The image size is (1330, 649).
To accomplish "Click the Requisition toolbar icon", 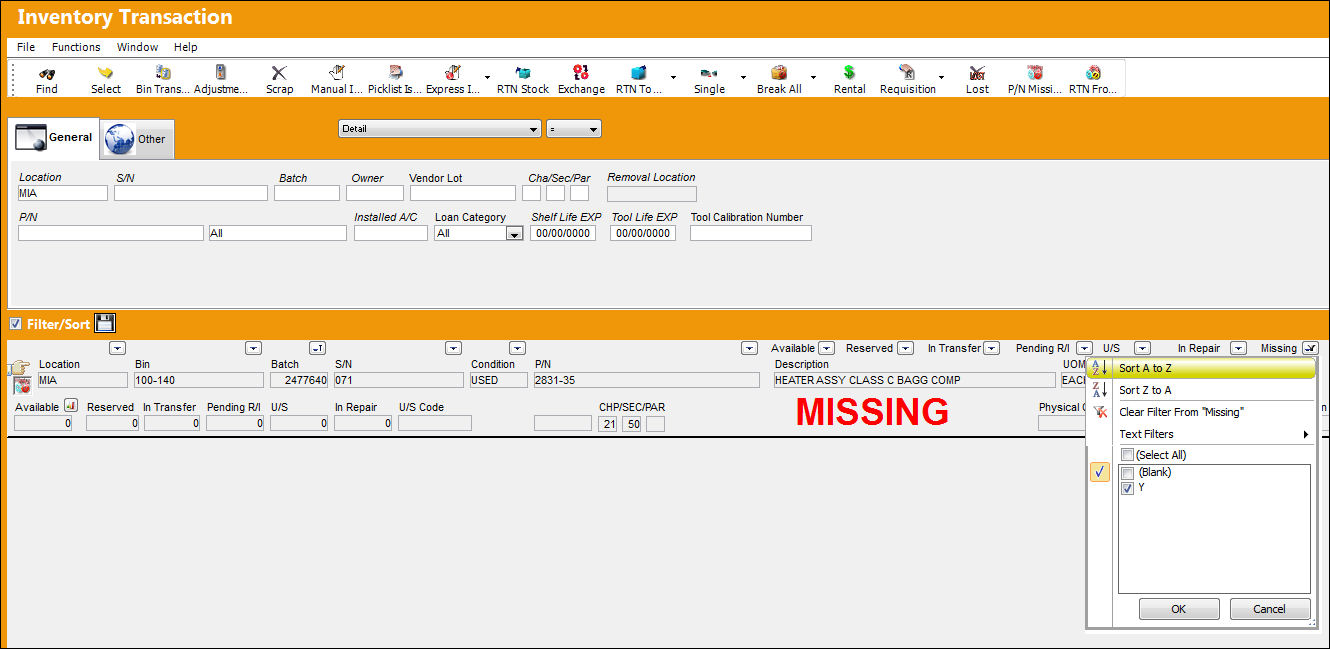I will (x=907, y=73).
